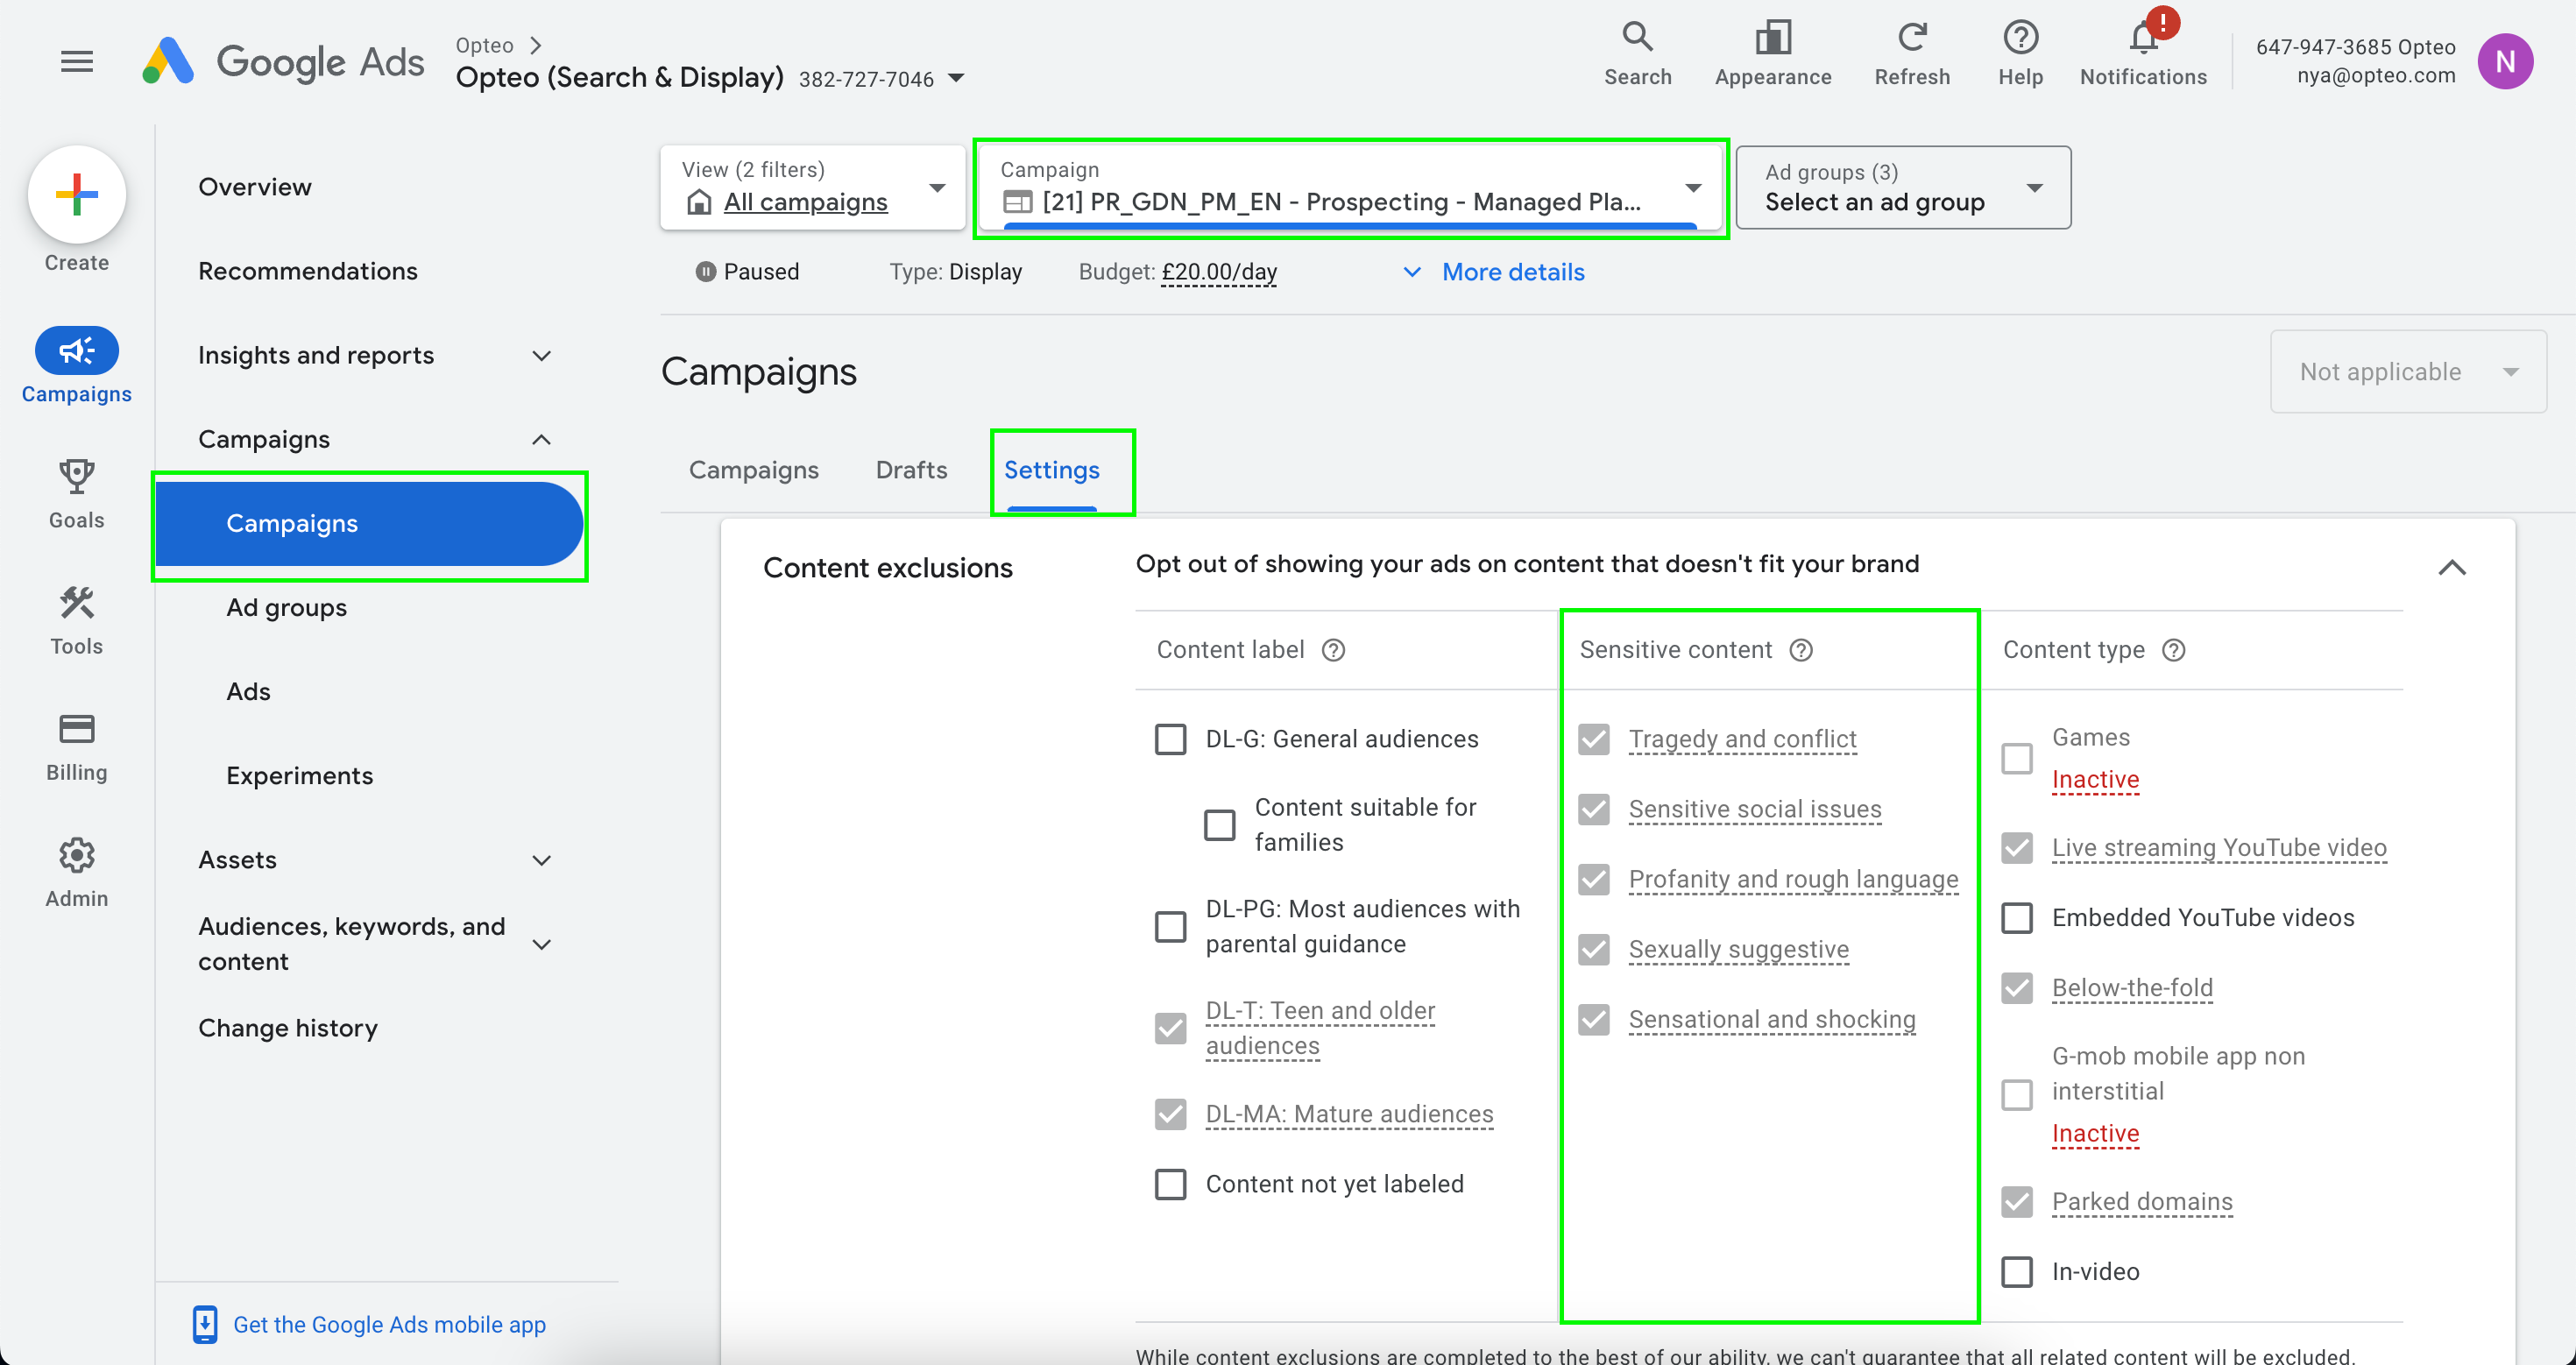Click the Sensitive content help icon
Screen dimensions: 2576x1365
coord(1800,650)
